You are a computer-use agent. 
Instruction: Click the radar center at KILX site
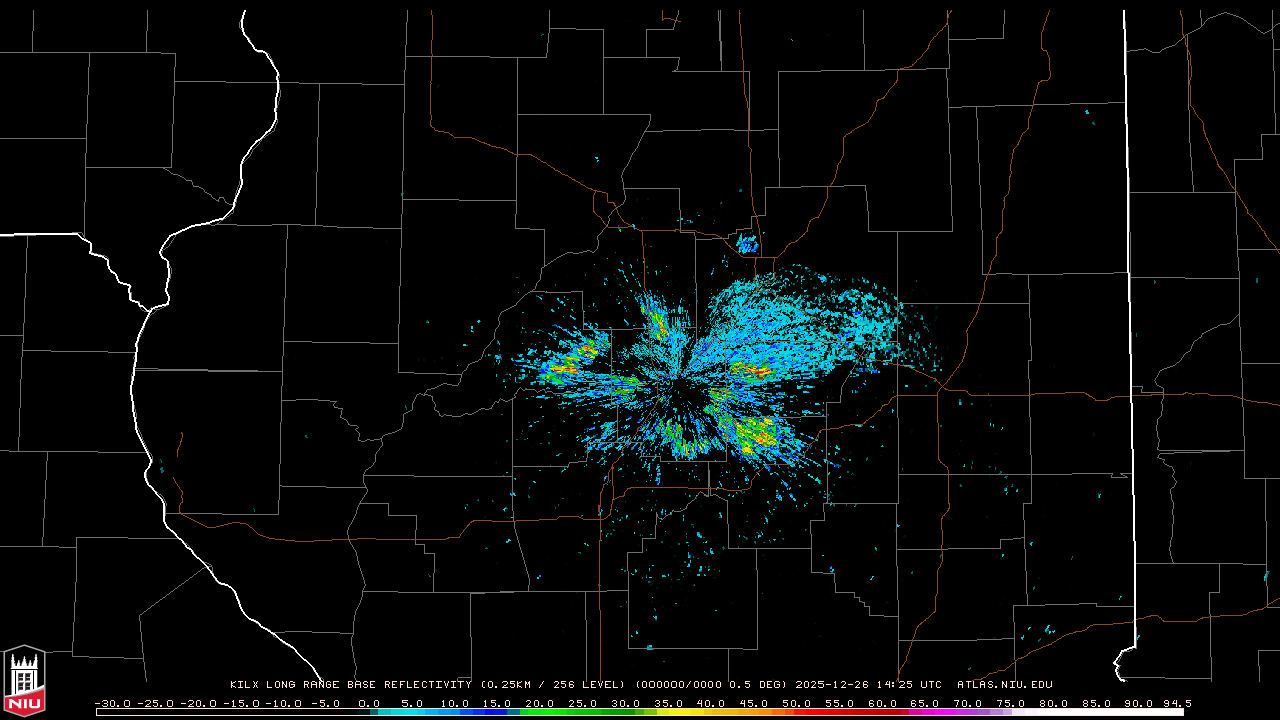[678, 381]
